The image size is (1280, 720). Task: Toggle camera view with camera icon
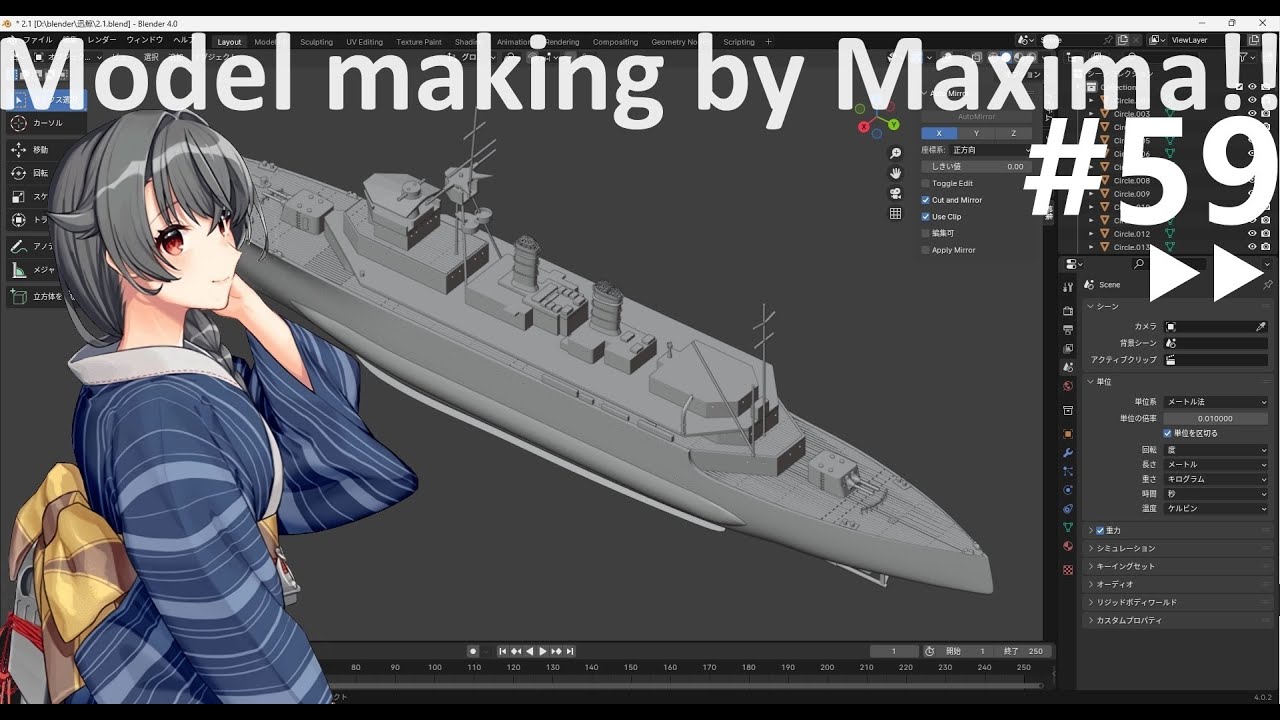click(x=896, y=193)
